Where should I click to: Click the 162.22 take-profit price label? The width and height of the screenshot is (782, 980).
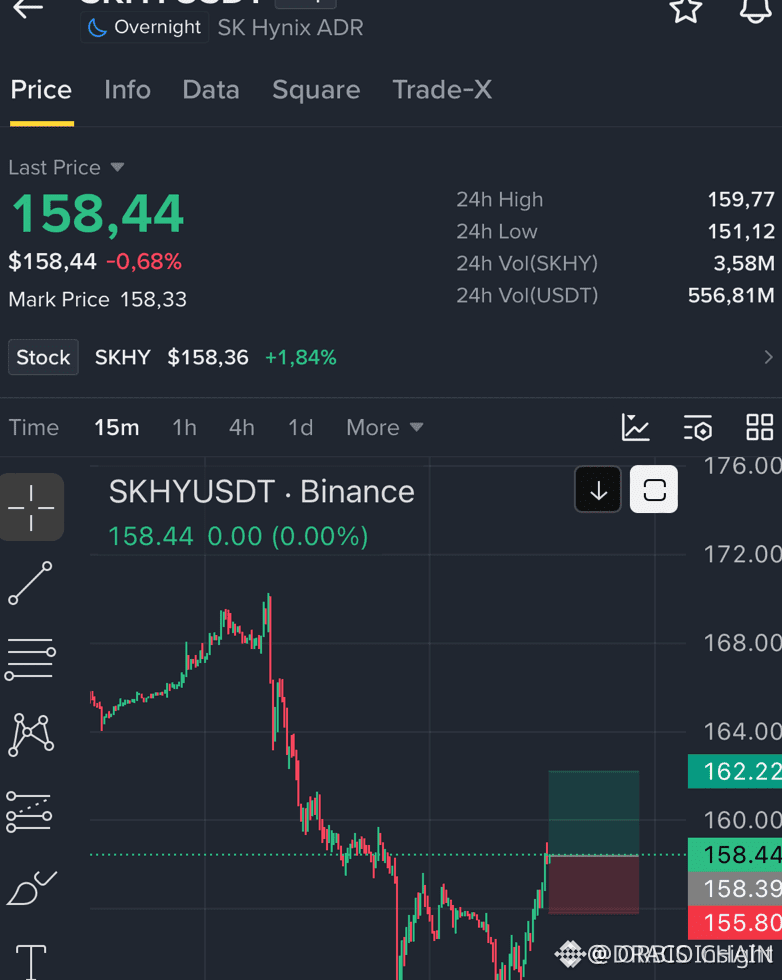[x=734, y=772]
